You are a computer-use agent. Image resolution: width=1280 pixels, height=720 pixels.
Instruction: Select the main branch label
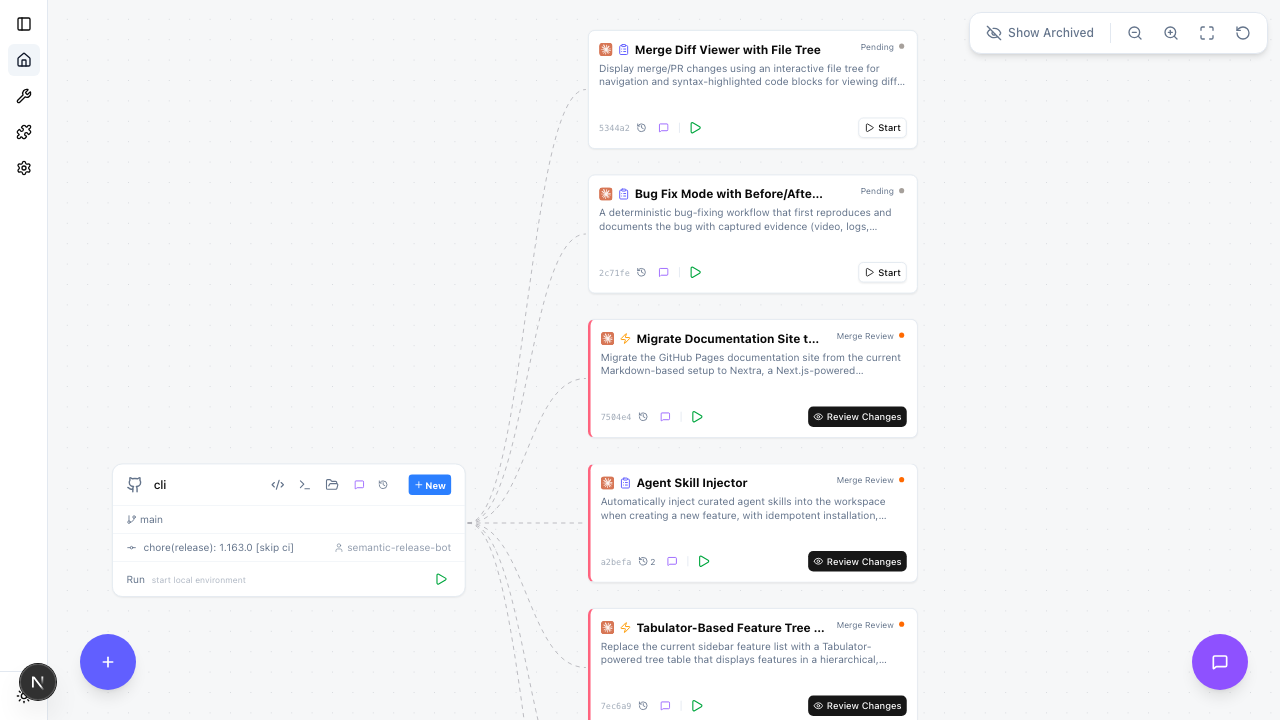click(x=151, y=520)
